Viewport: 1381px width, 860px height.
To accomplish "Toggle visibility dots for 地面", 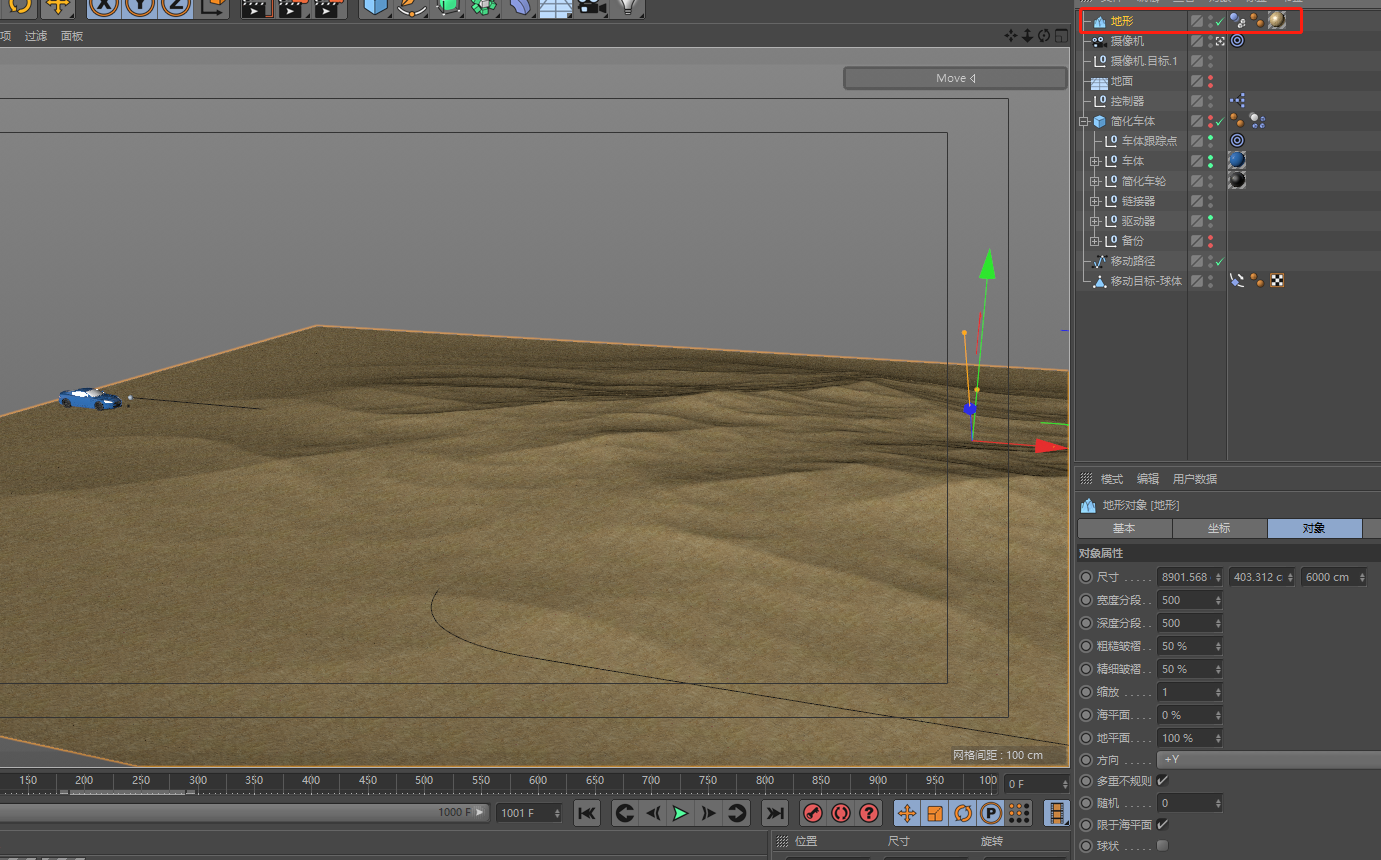I will point(1210,81).
